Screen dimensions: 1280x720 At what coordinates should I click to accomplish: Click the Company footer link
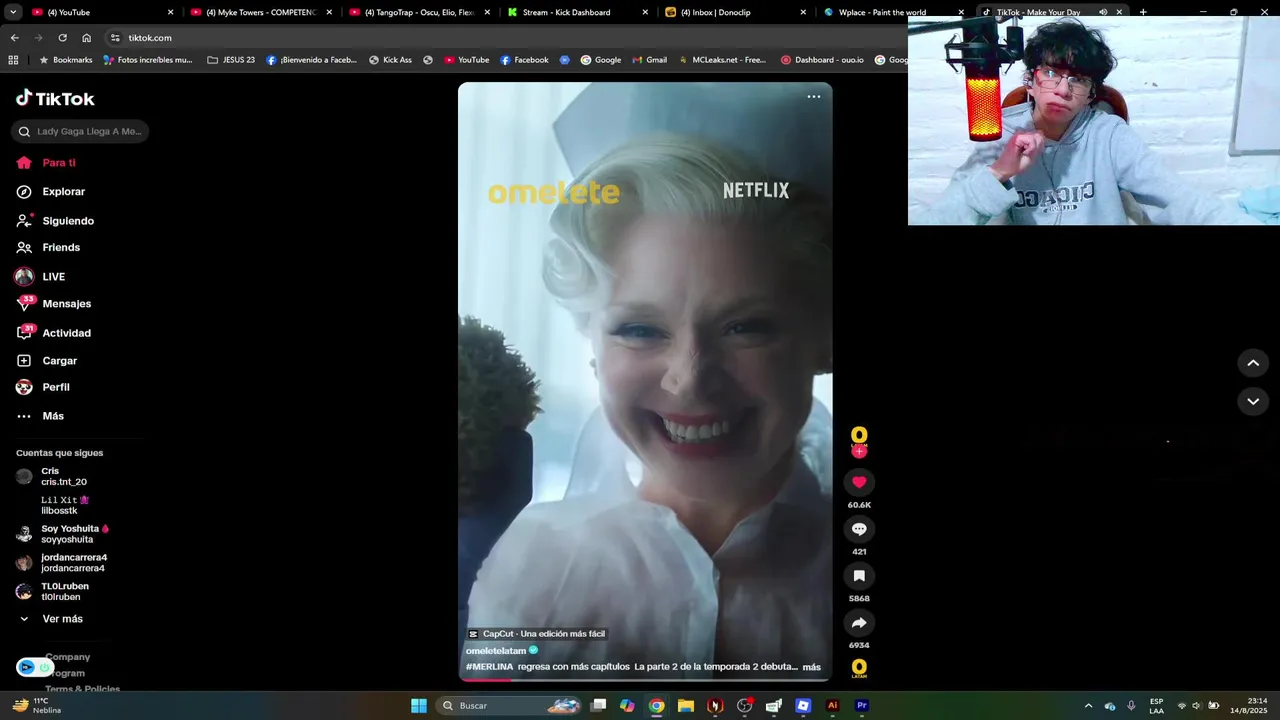(x=68, y=657)
